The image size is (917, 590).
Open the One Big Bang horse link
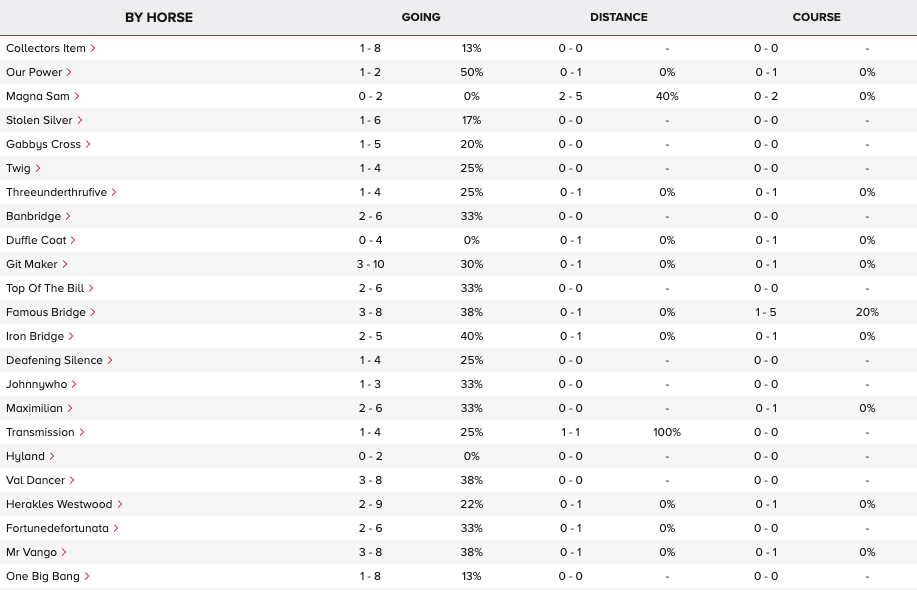pyautogui.click(x=42, y=576)
